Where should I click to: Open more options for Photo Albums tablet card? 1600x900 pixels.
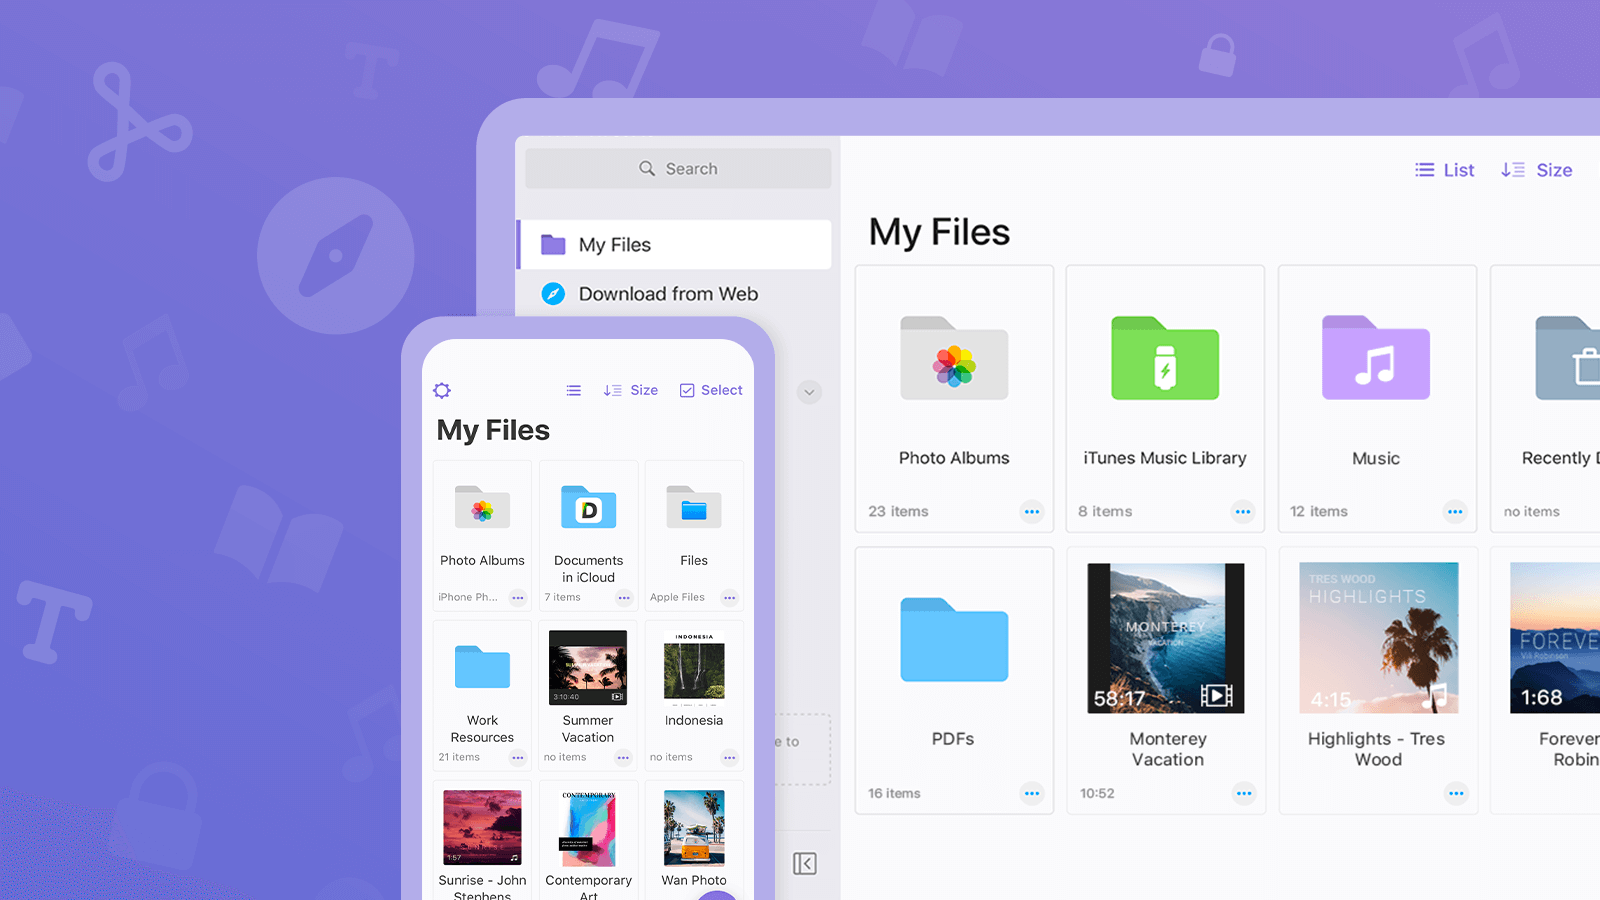tap(1032, 512)
